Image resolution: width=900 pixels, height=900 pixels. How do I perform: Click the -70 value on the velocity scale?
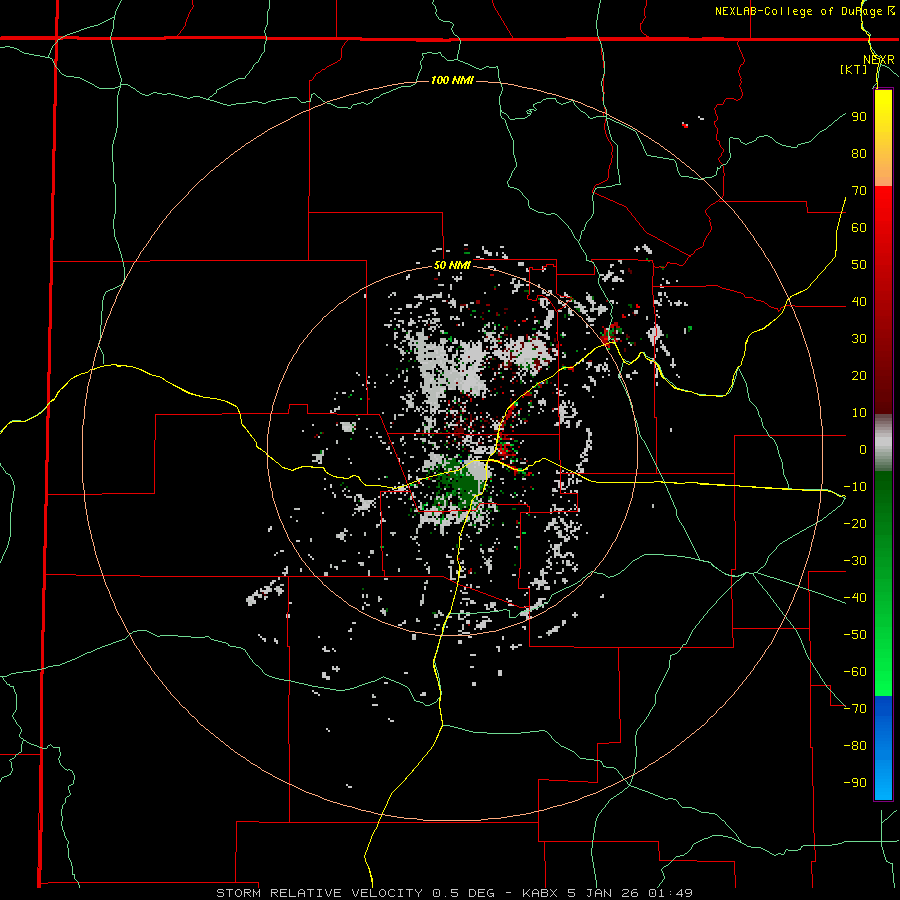[x=855, y=709]
